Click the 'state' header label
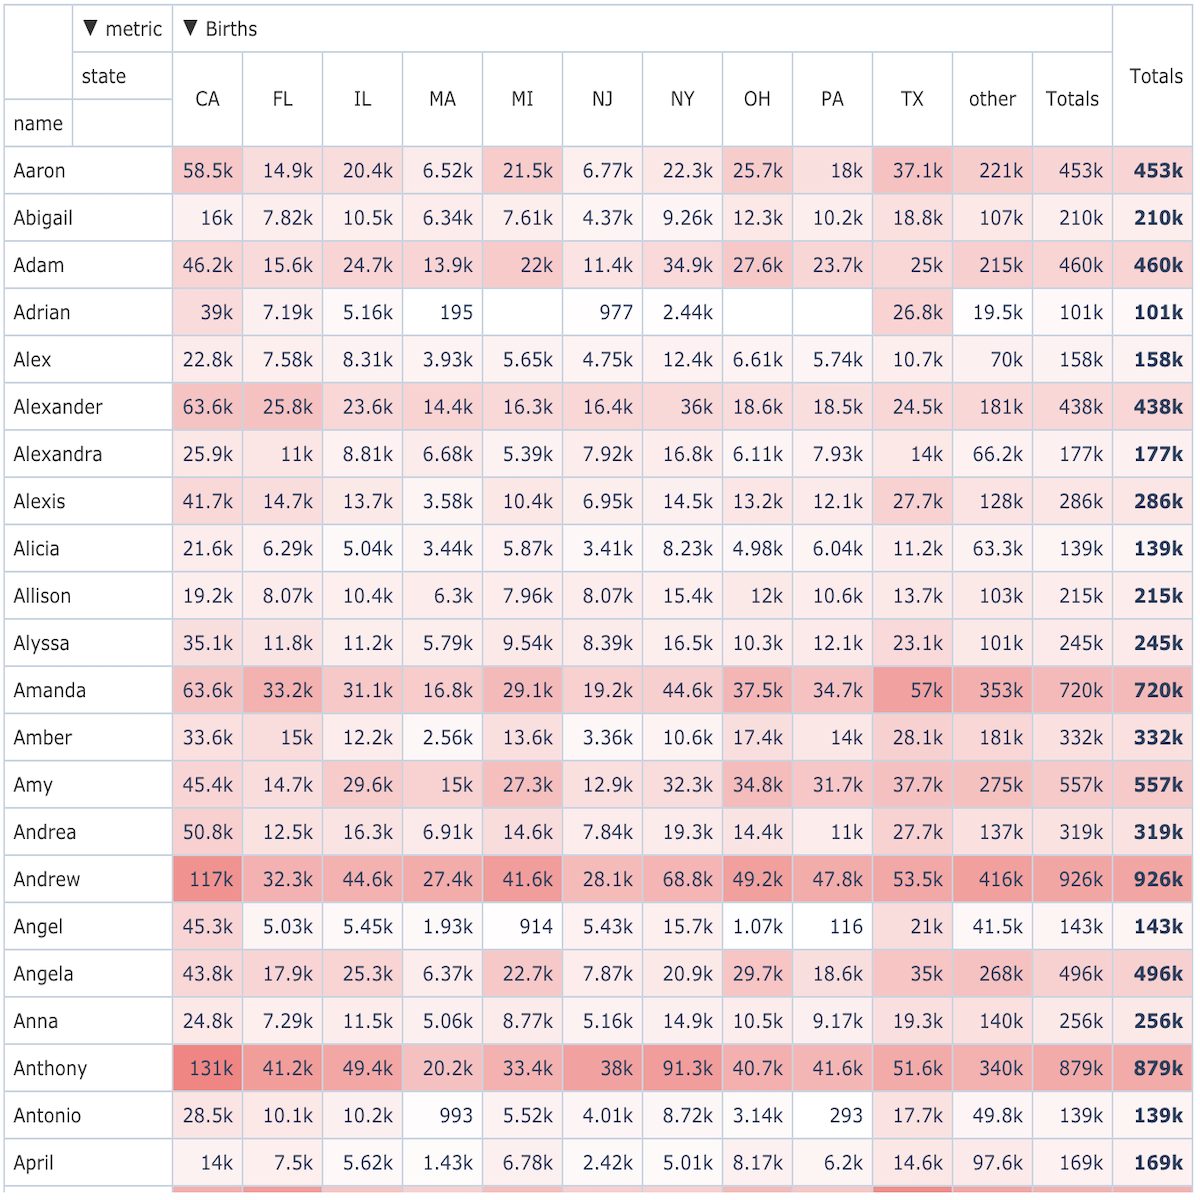This screenshot has width=1200, height=1200. 104,76
